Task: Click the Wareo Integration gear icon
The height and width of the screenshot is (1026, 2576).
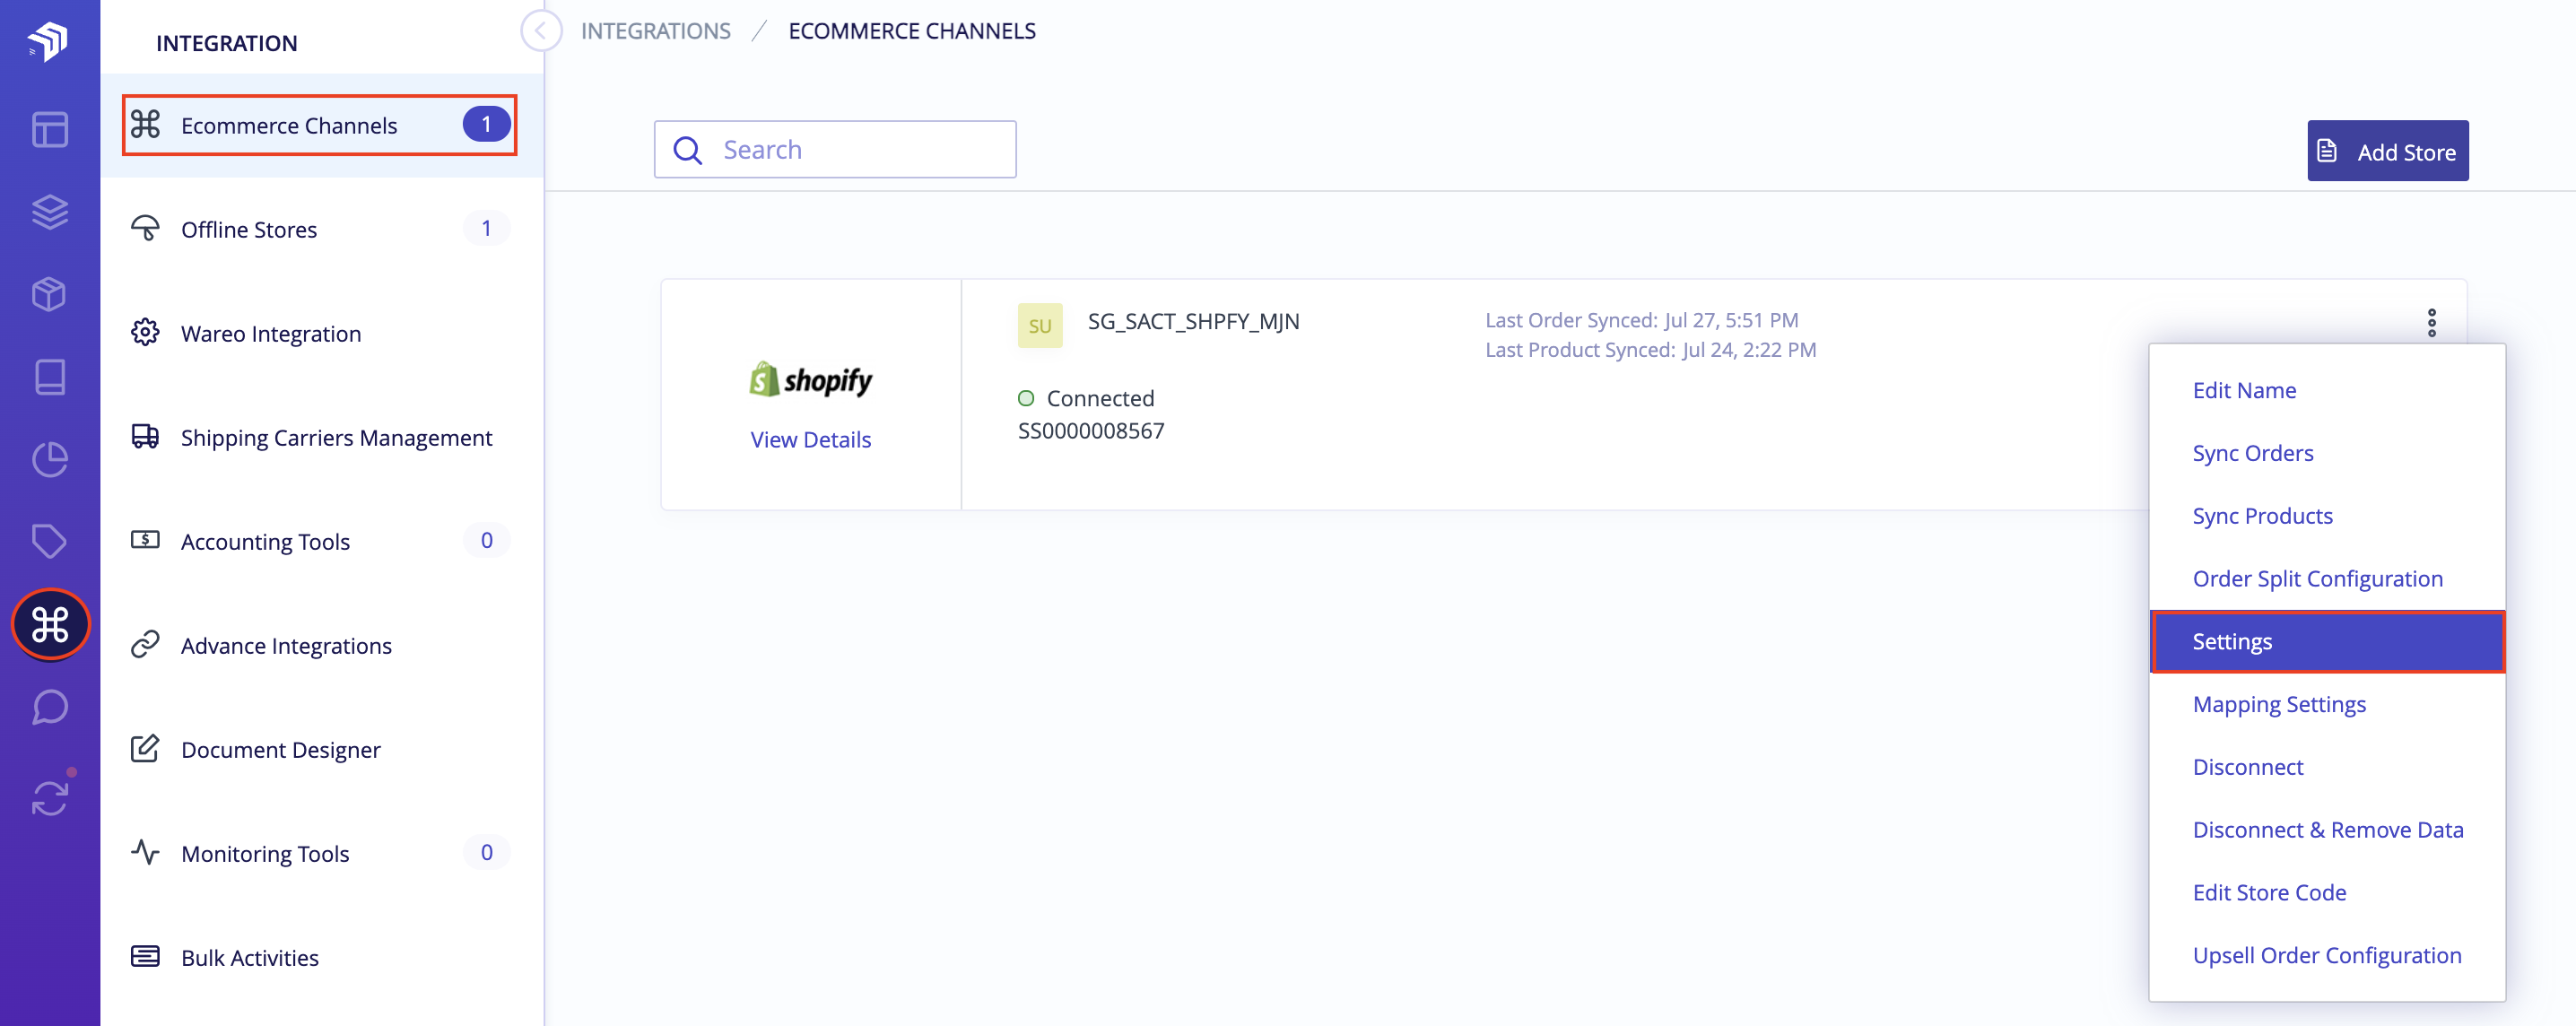Action: [x=145, y=332]
